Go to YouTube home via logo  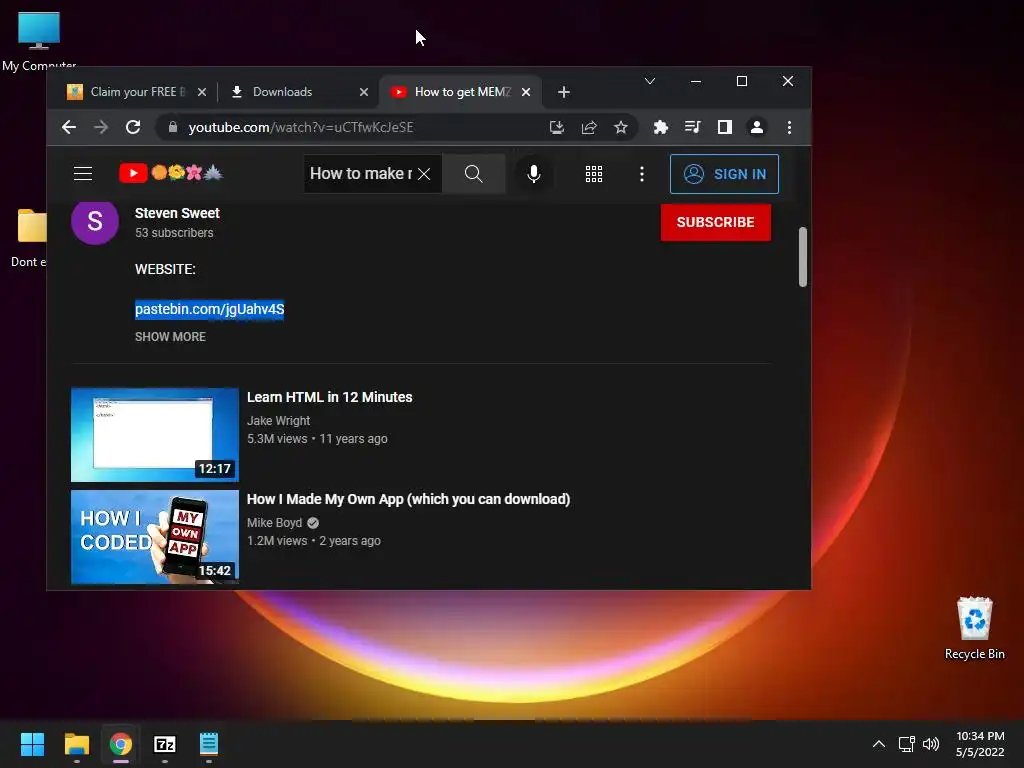click(171, 173)
